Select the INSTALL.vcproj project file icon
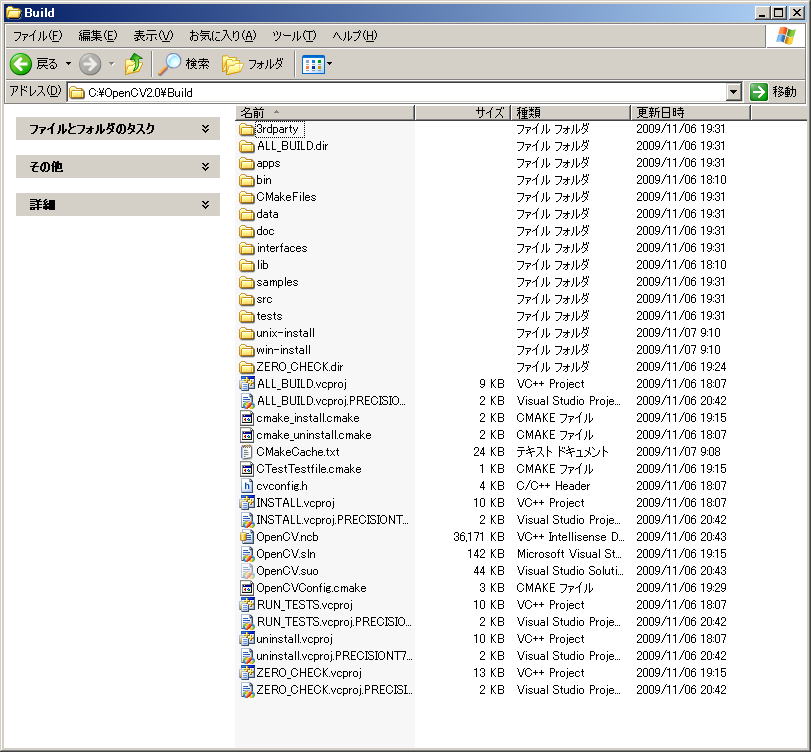Viewport: 811px width, 752px height. pyautogui.click(x=247, y=503)
